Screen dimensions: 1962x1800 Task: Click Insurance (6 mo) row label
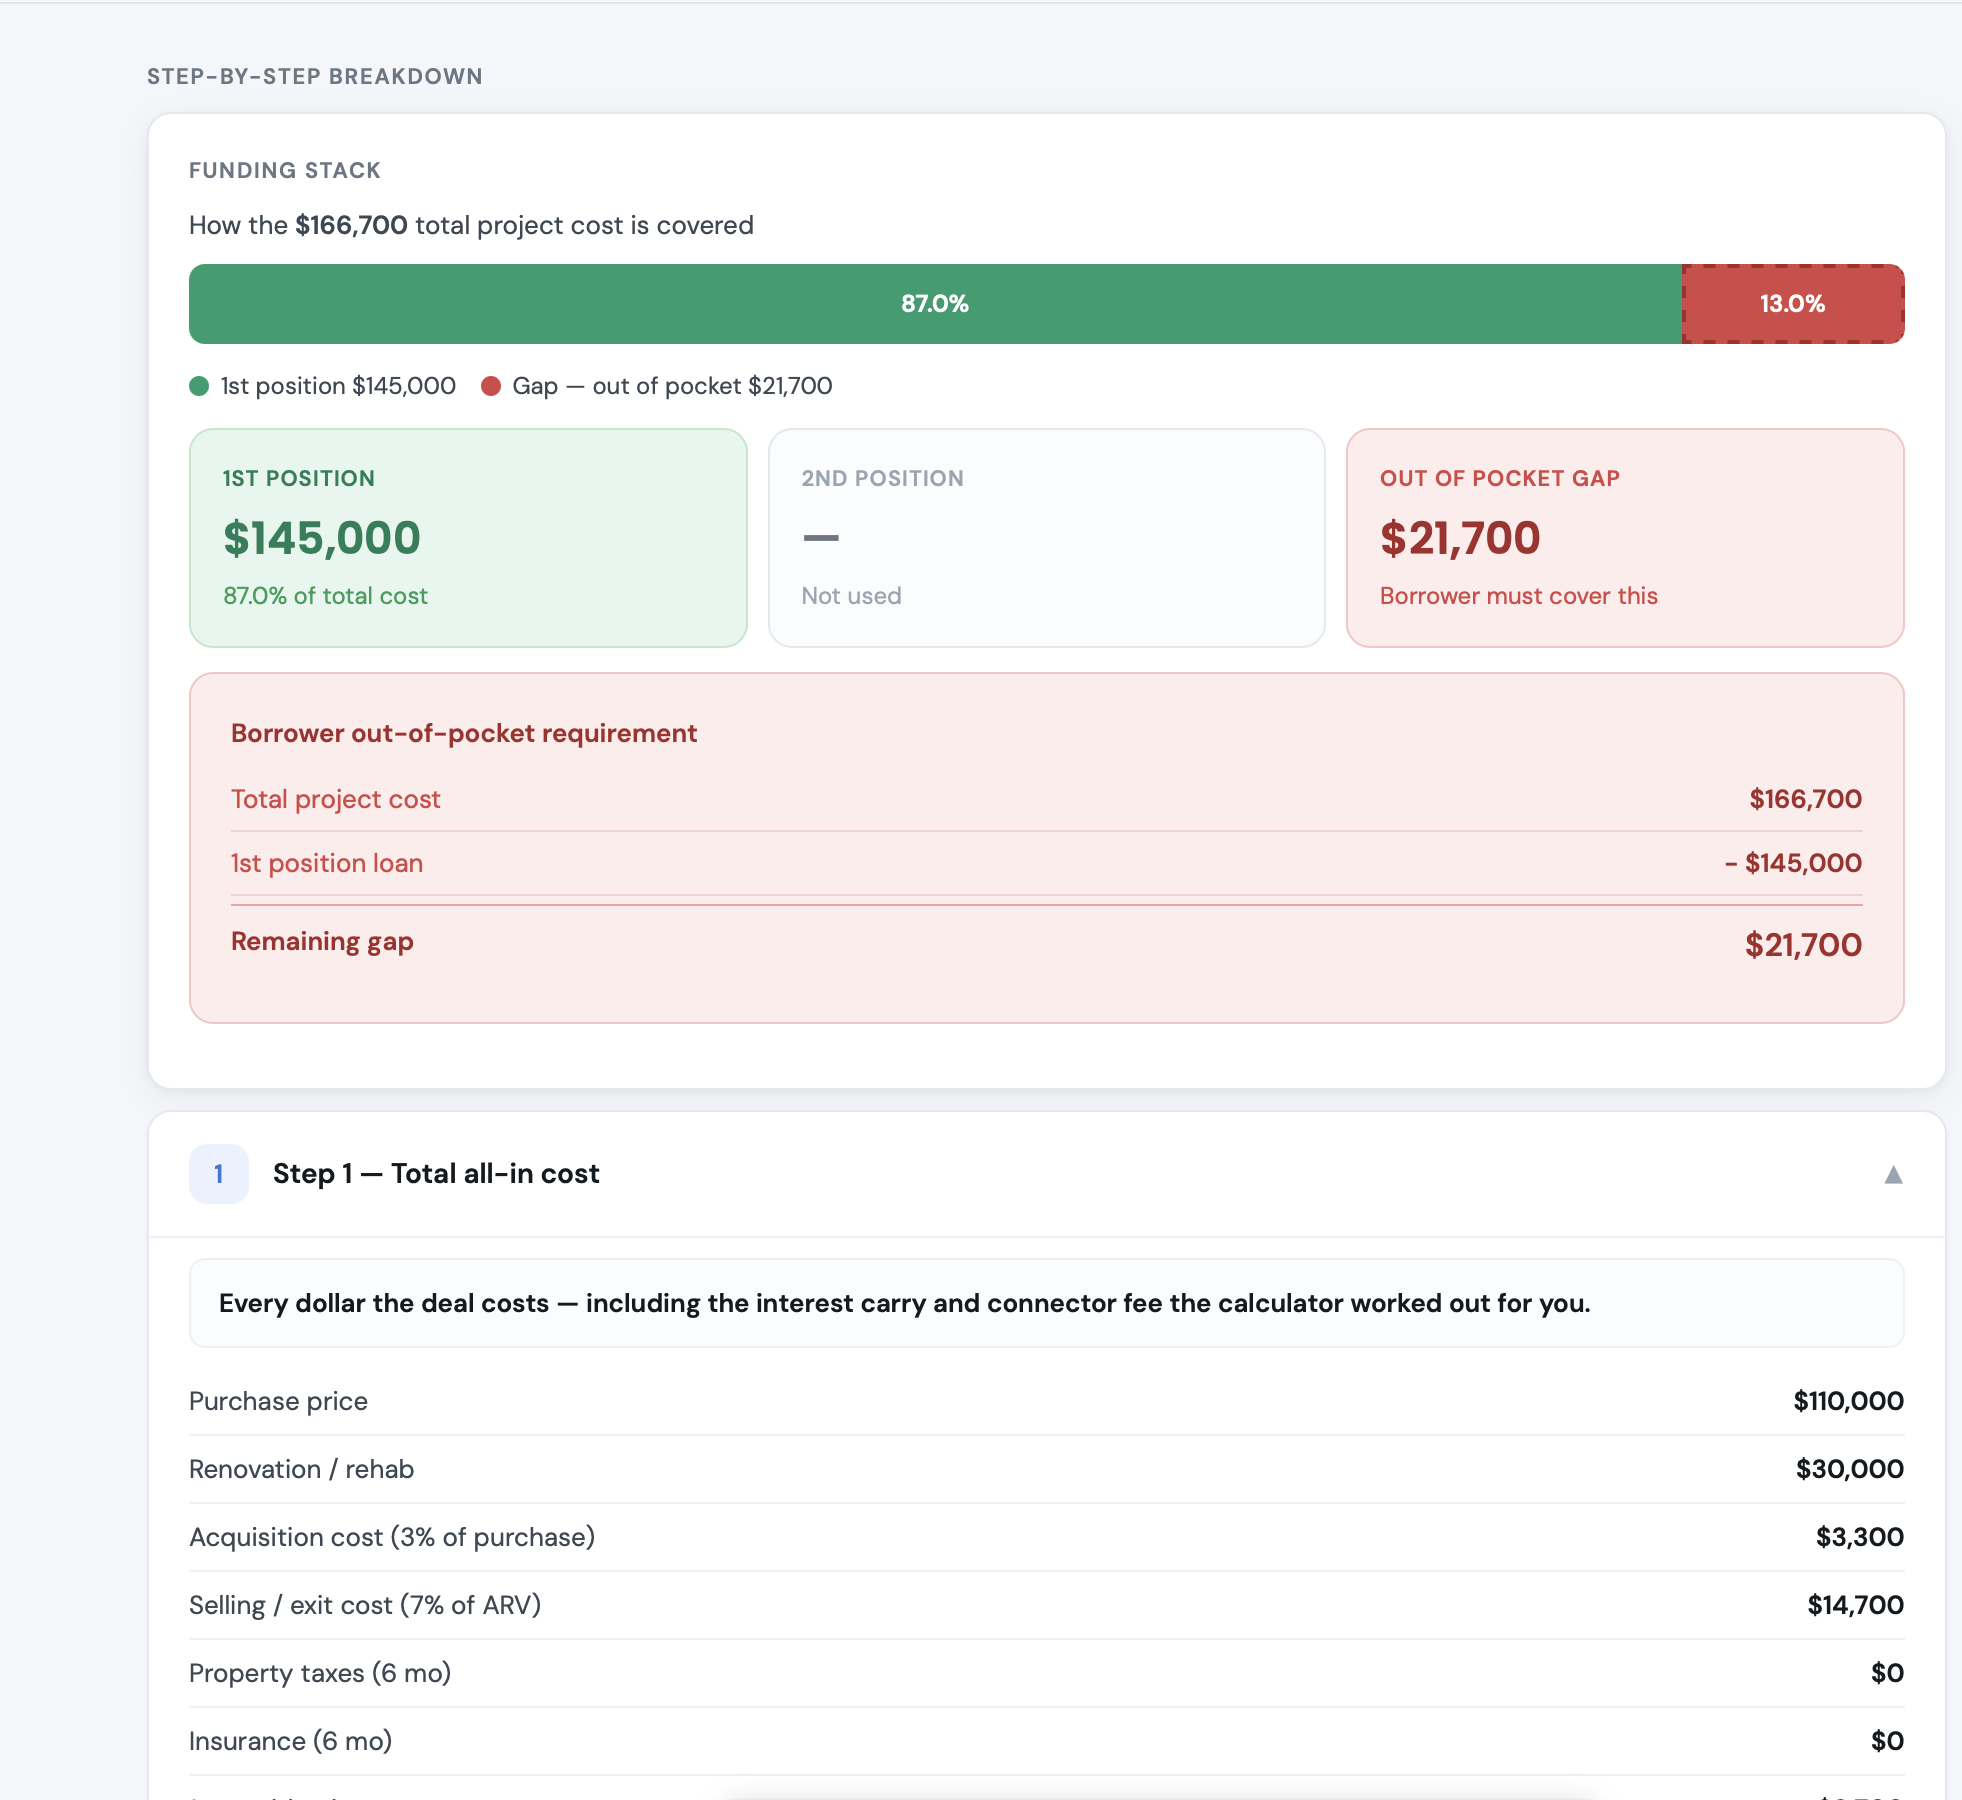pos(290,1741)
